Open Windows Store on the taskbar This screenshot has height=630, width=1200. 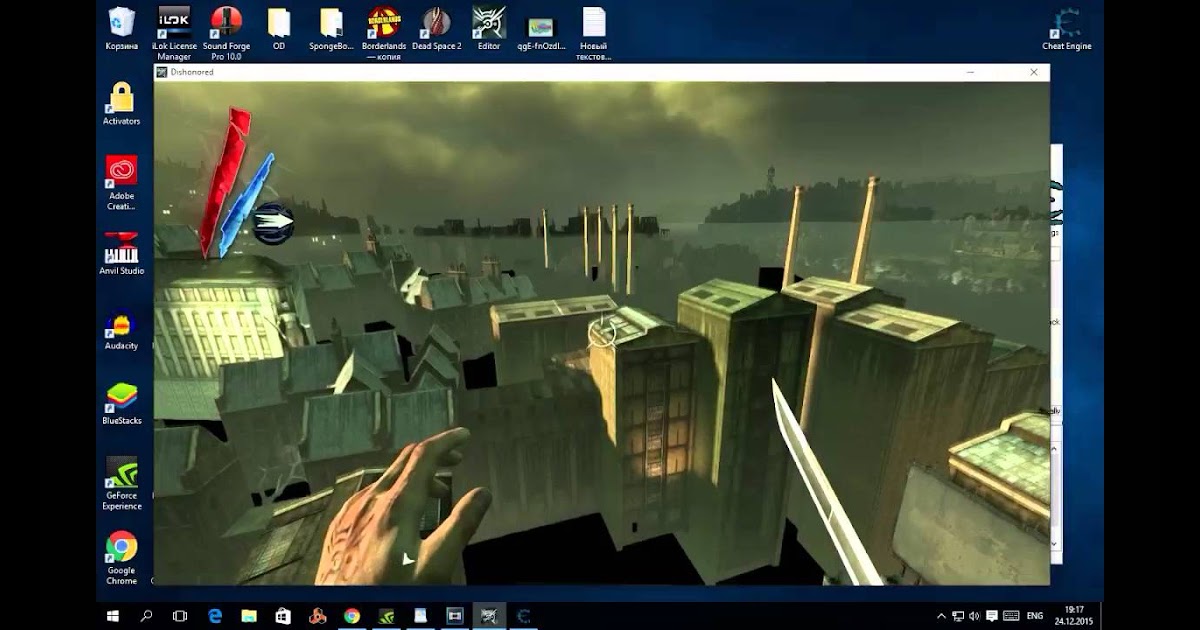pyautogui.click(x=283, y=616)
